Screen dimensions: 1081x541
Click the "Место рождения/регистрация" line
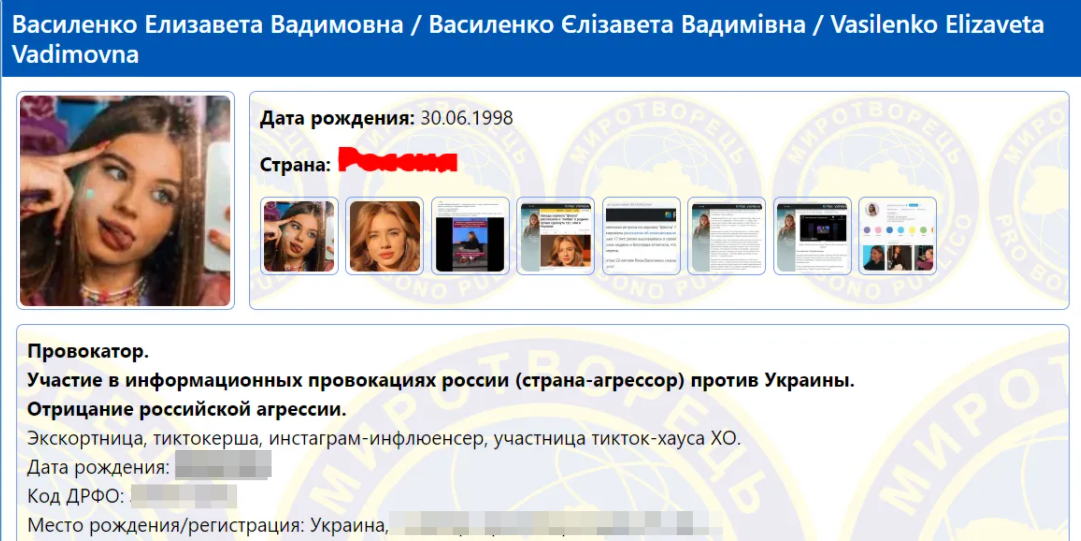(x=205, y=524)
